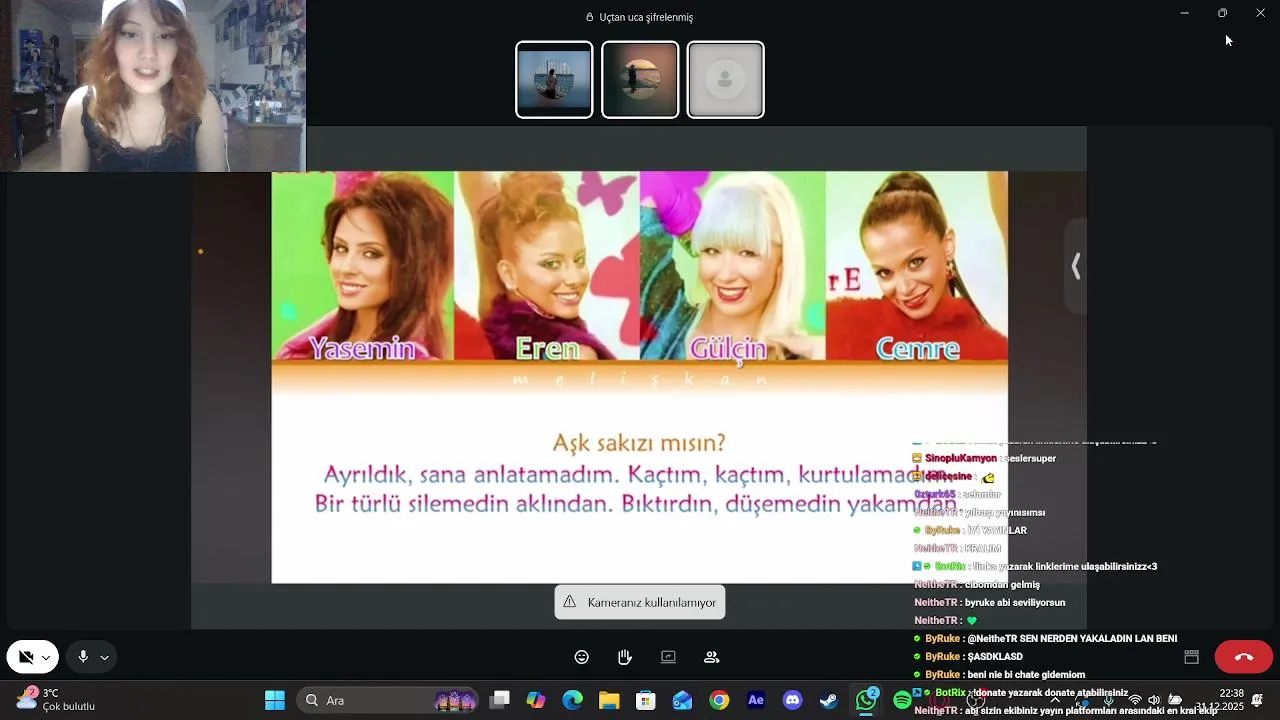Open Microsoft Edge from the taskbar
Screen dimensions: 1280x720
click(573, 700)
